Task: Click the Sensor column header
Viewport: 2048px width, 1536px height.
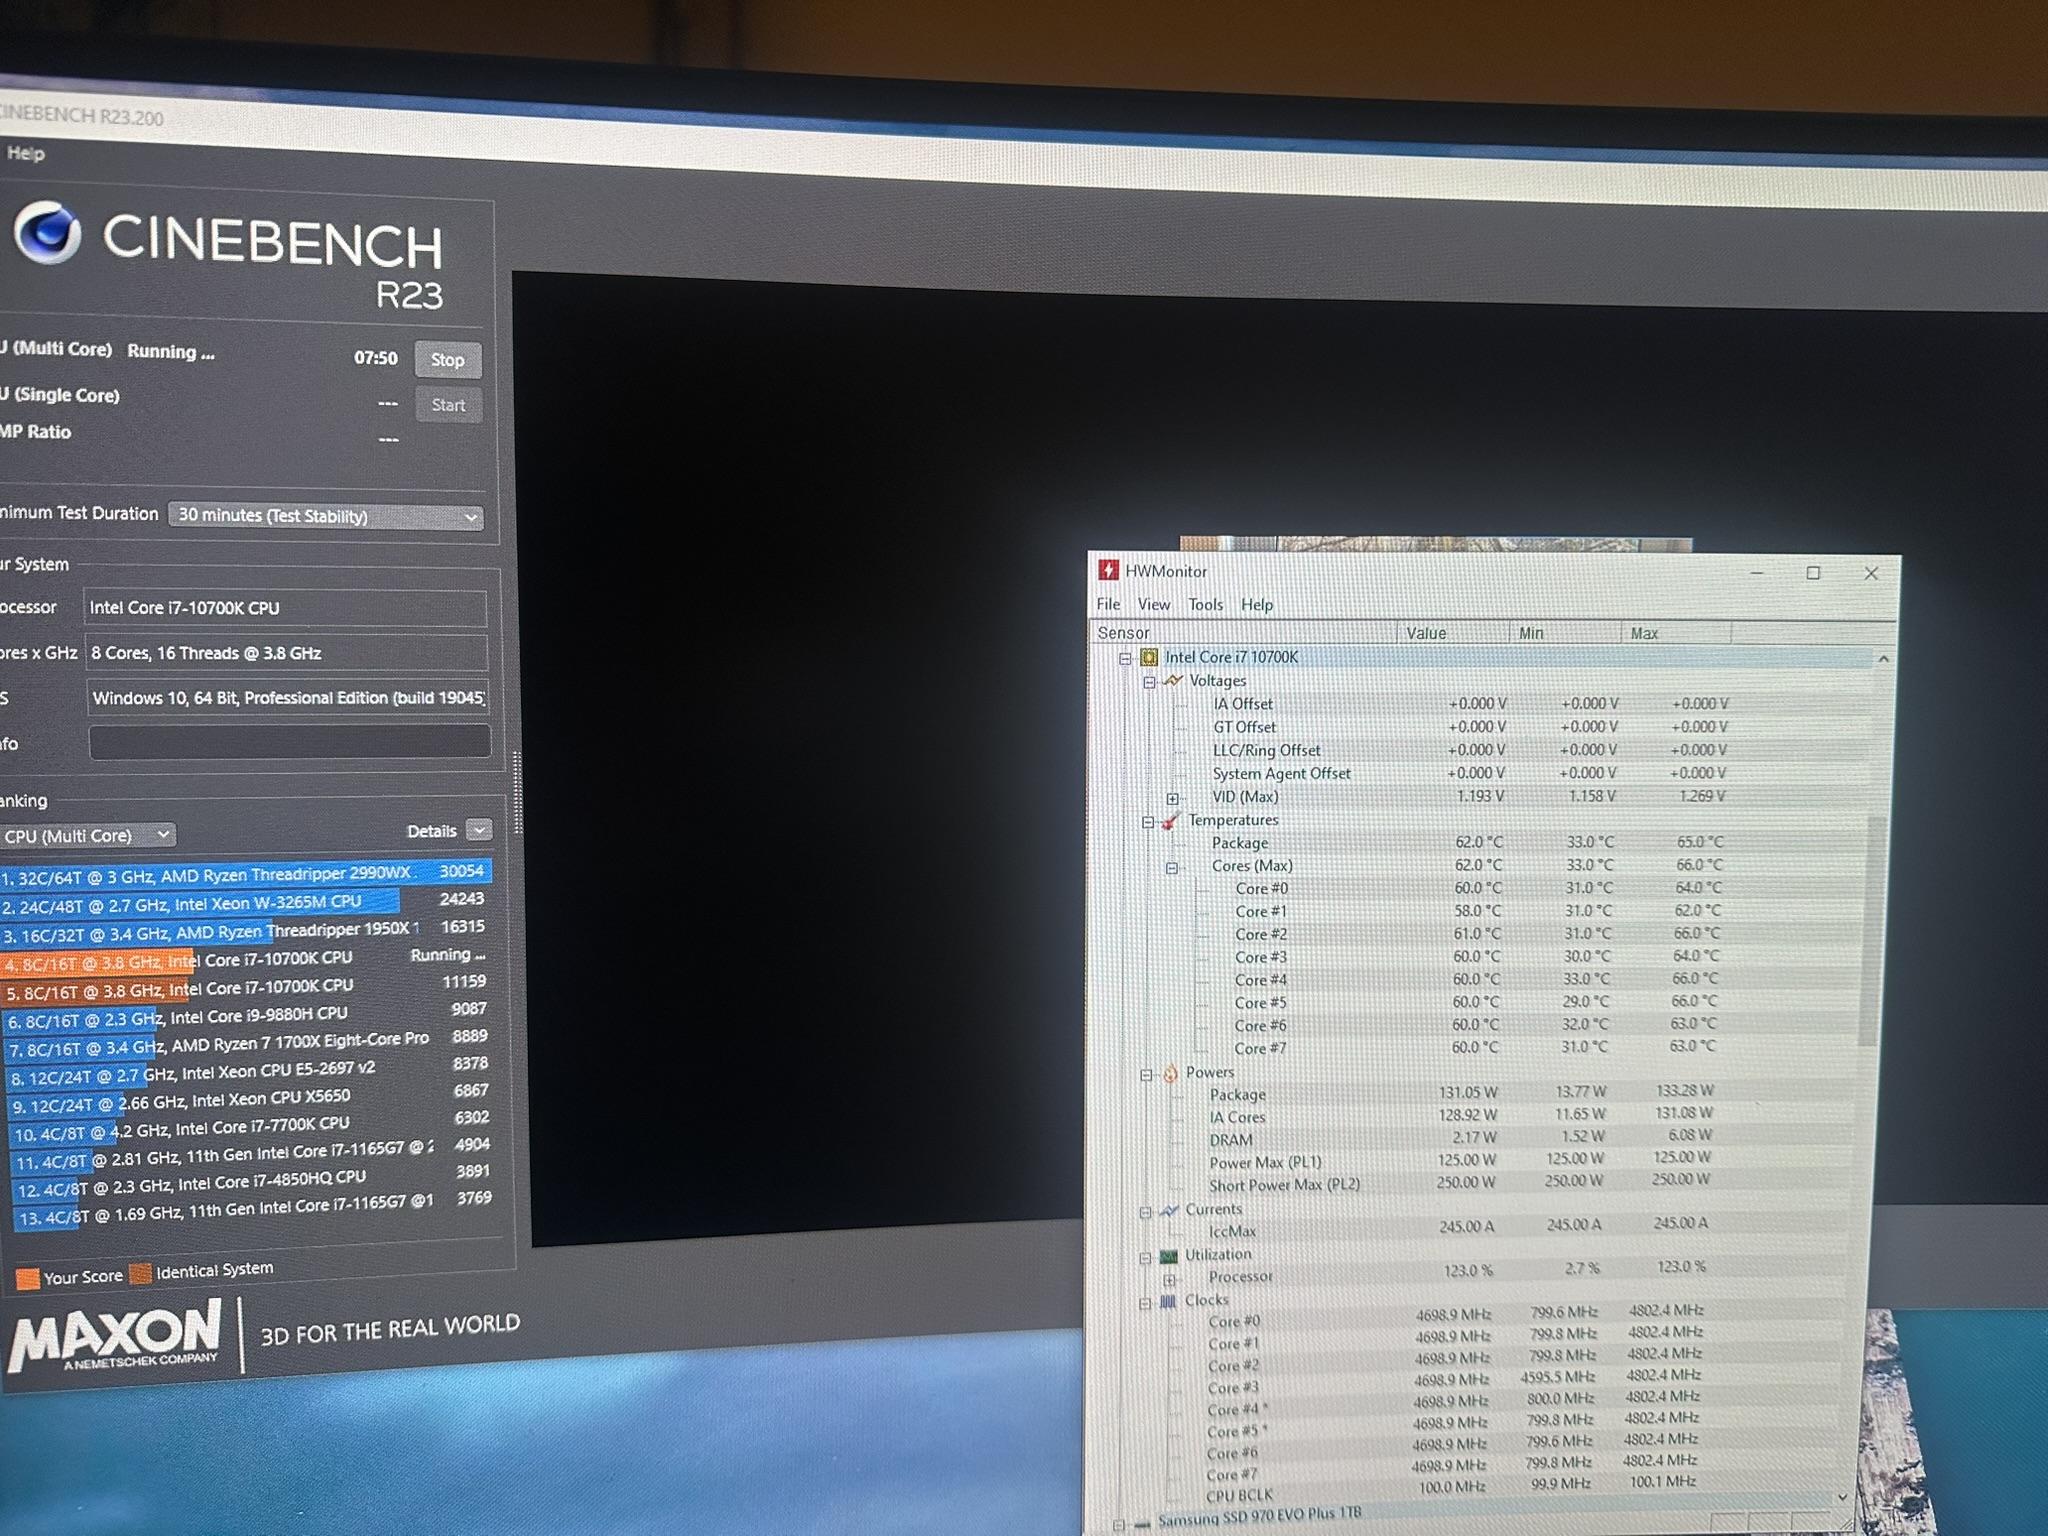Action: pos(1245,632)
